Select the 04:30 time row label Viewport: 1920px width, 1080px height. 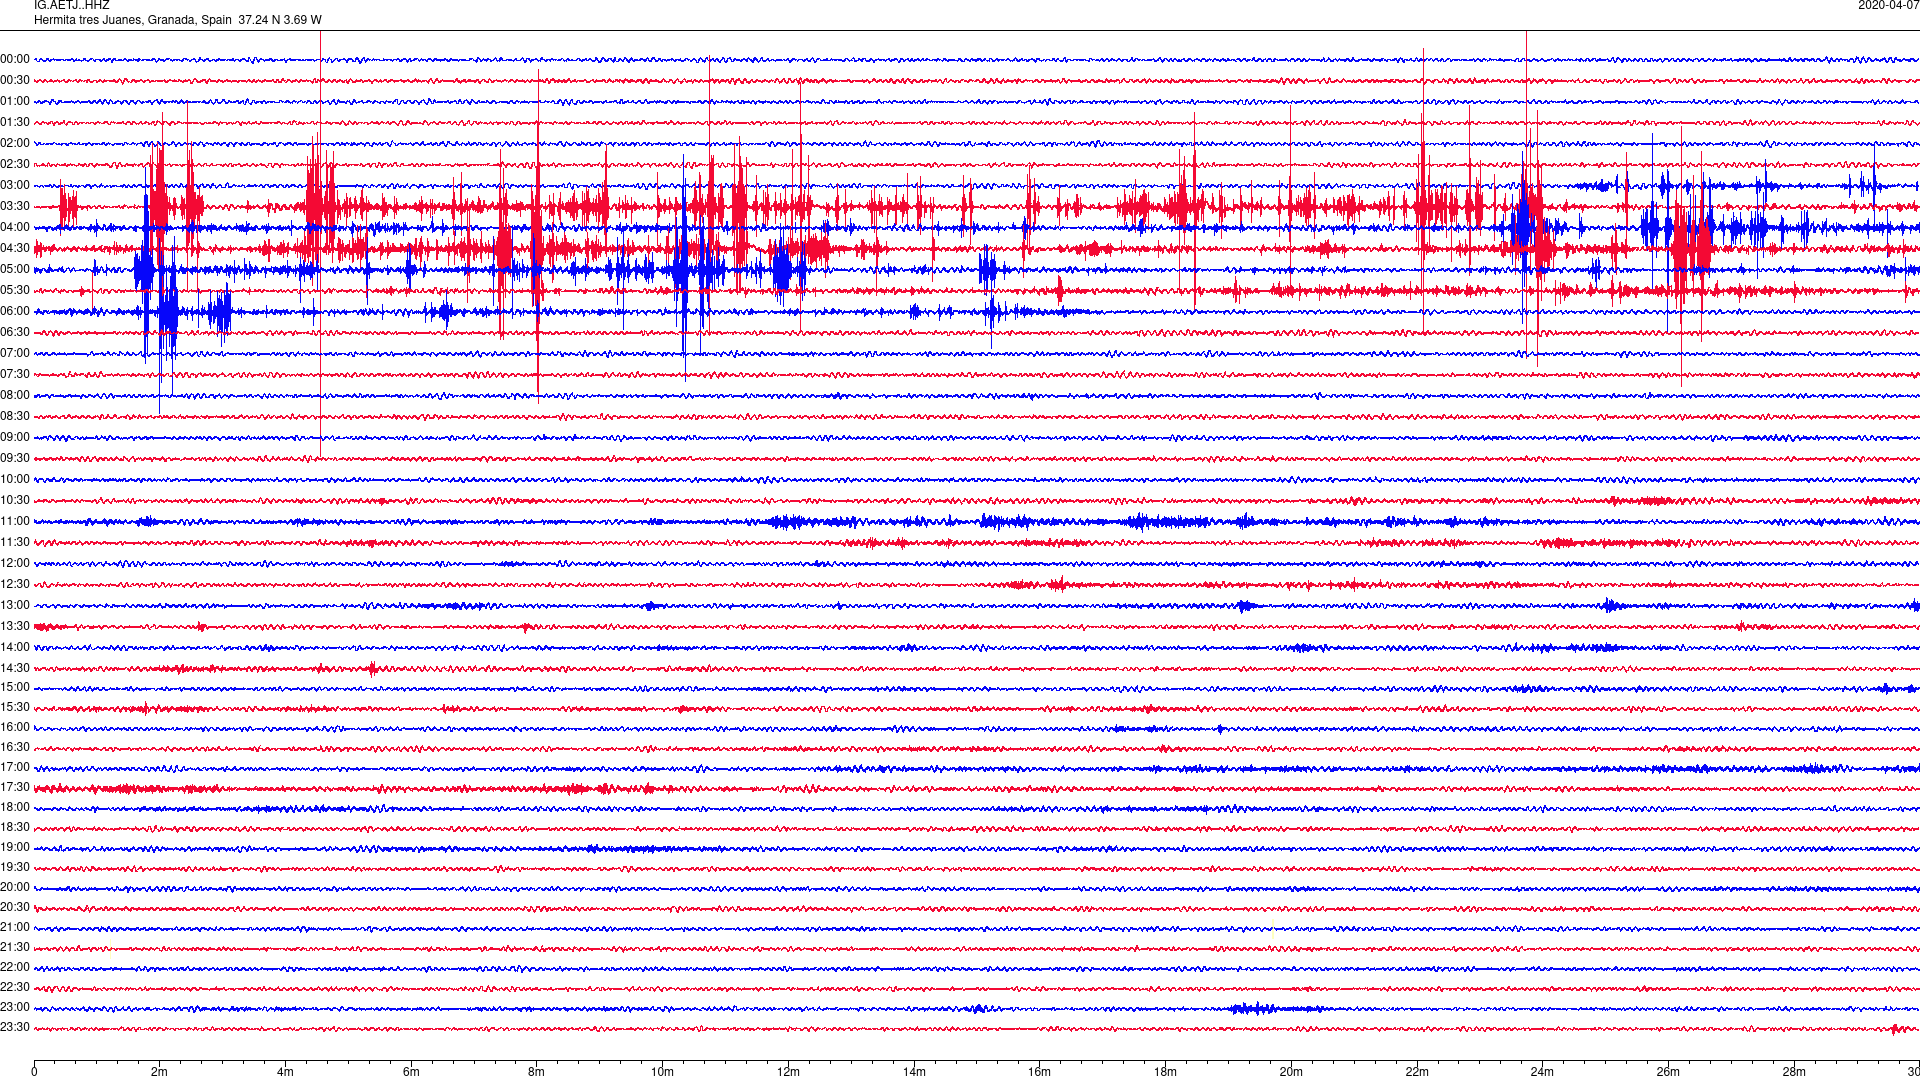tap(15, 248)
